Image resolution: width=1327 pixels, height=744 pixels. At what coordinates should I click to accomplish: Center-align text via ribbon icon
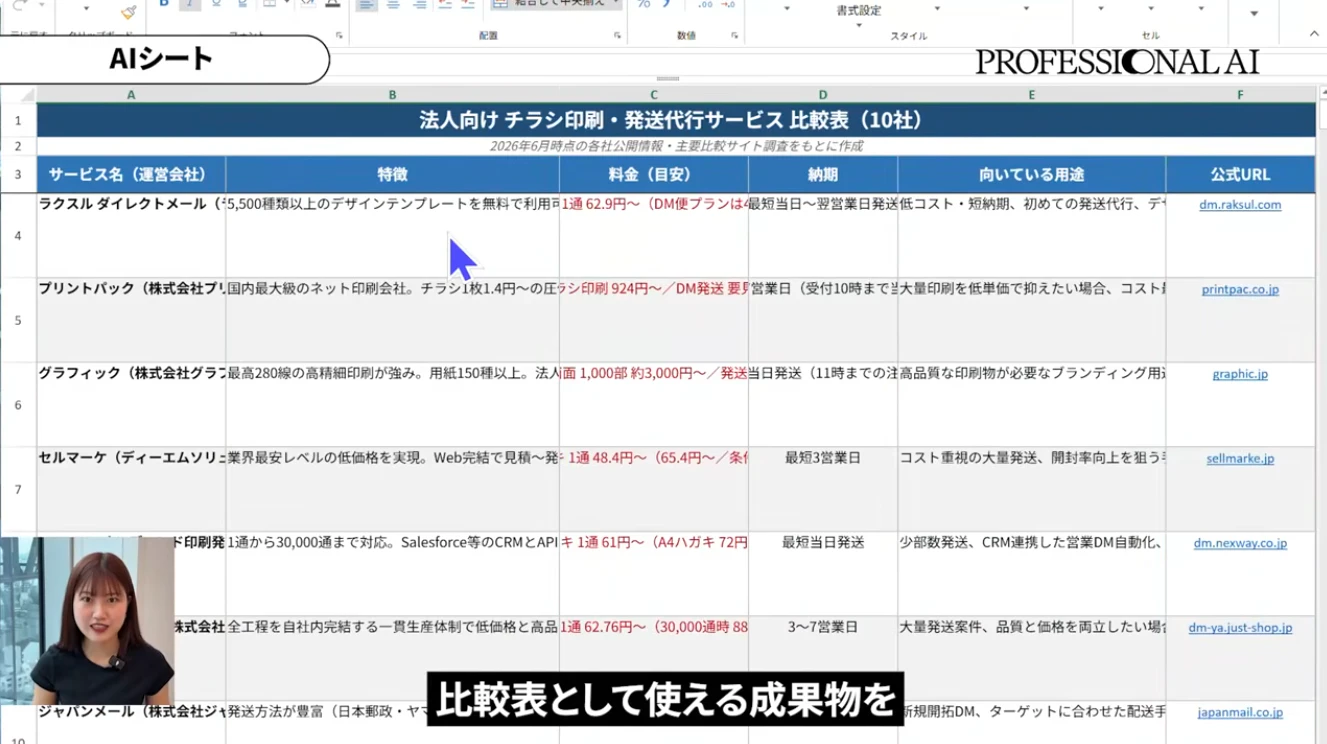point(393,5)
